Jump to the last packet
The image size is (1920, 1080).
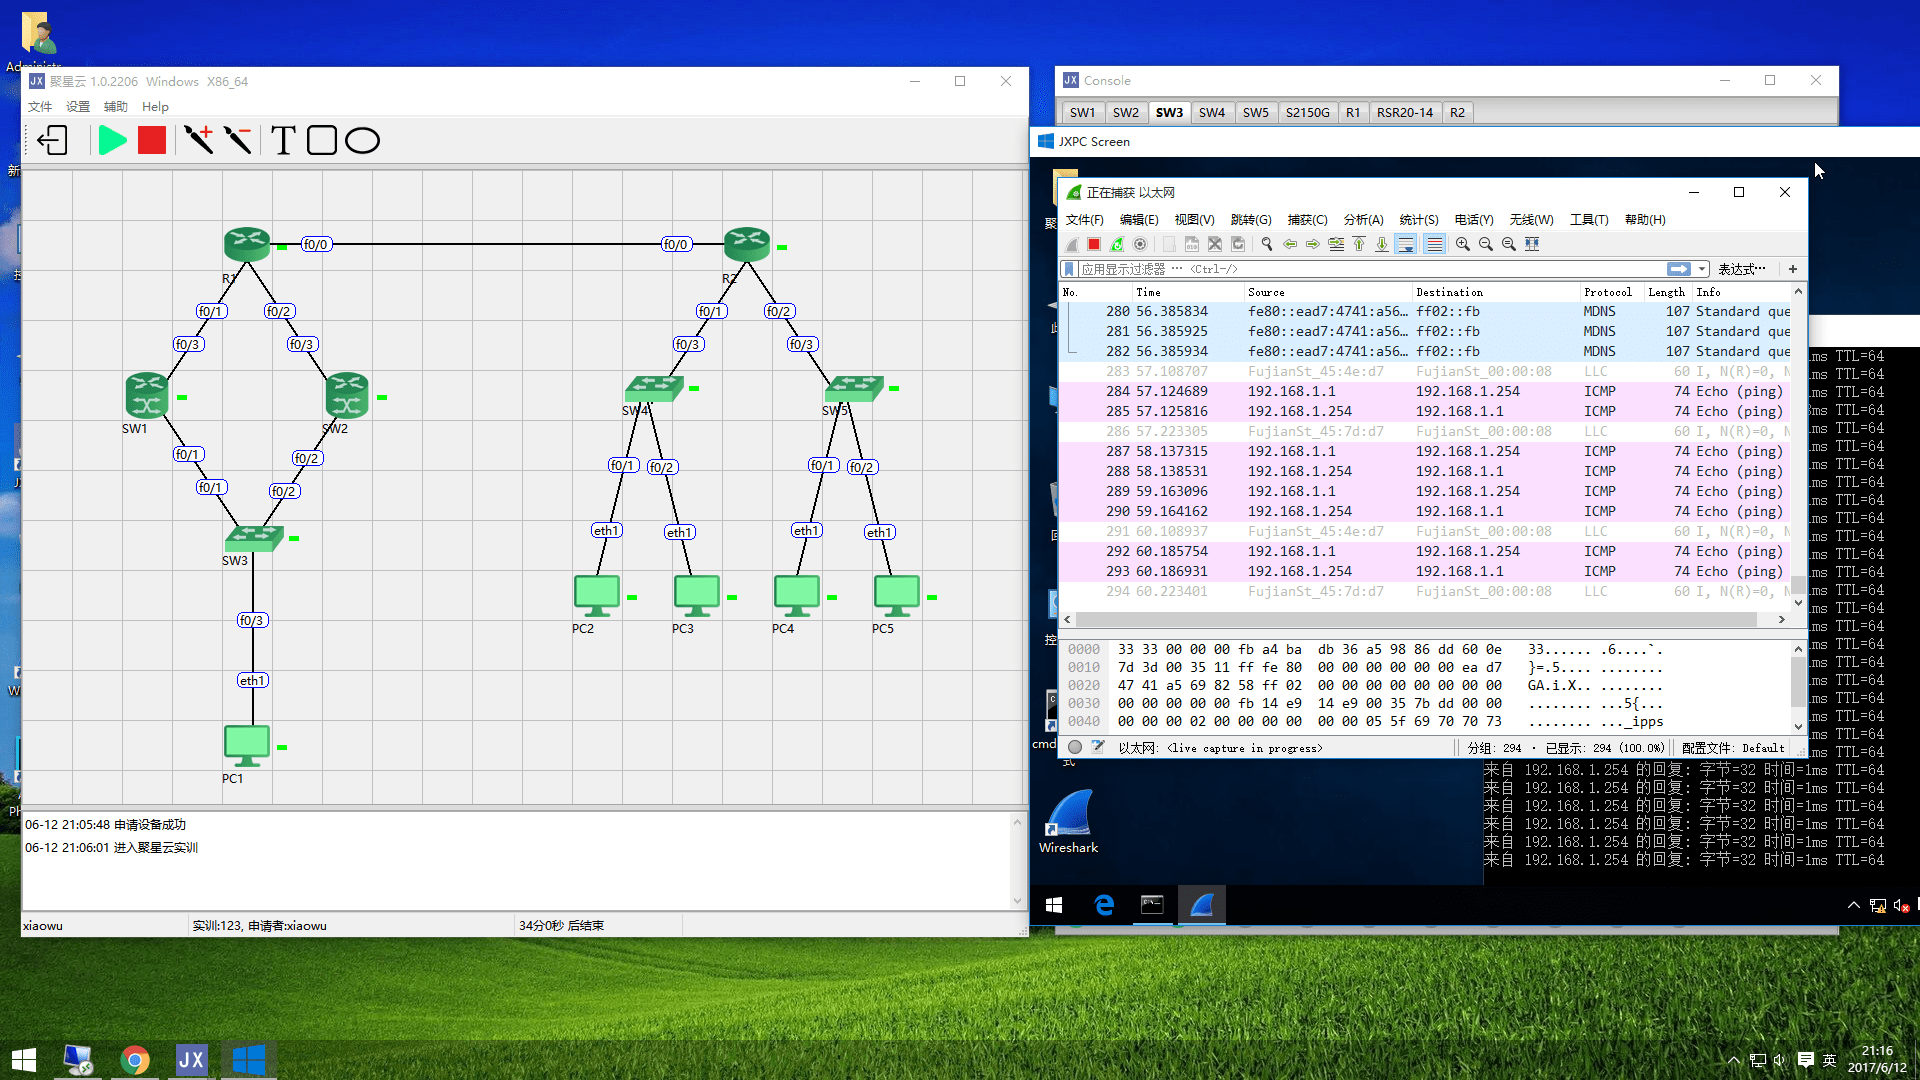click(x=1382, y=244)
